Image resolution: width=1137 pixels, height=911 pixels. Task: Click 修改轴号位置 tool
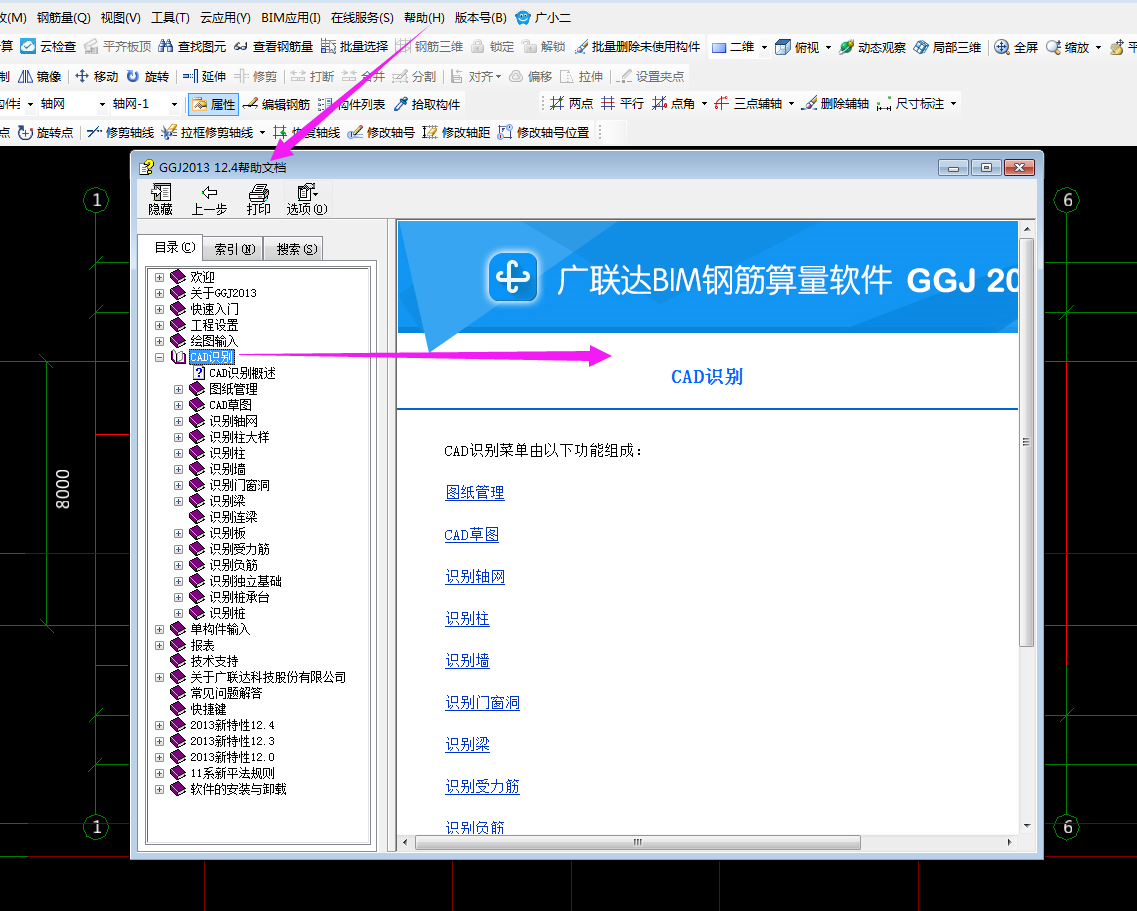point(543,133)
